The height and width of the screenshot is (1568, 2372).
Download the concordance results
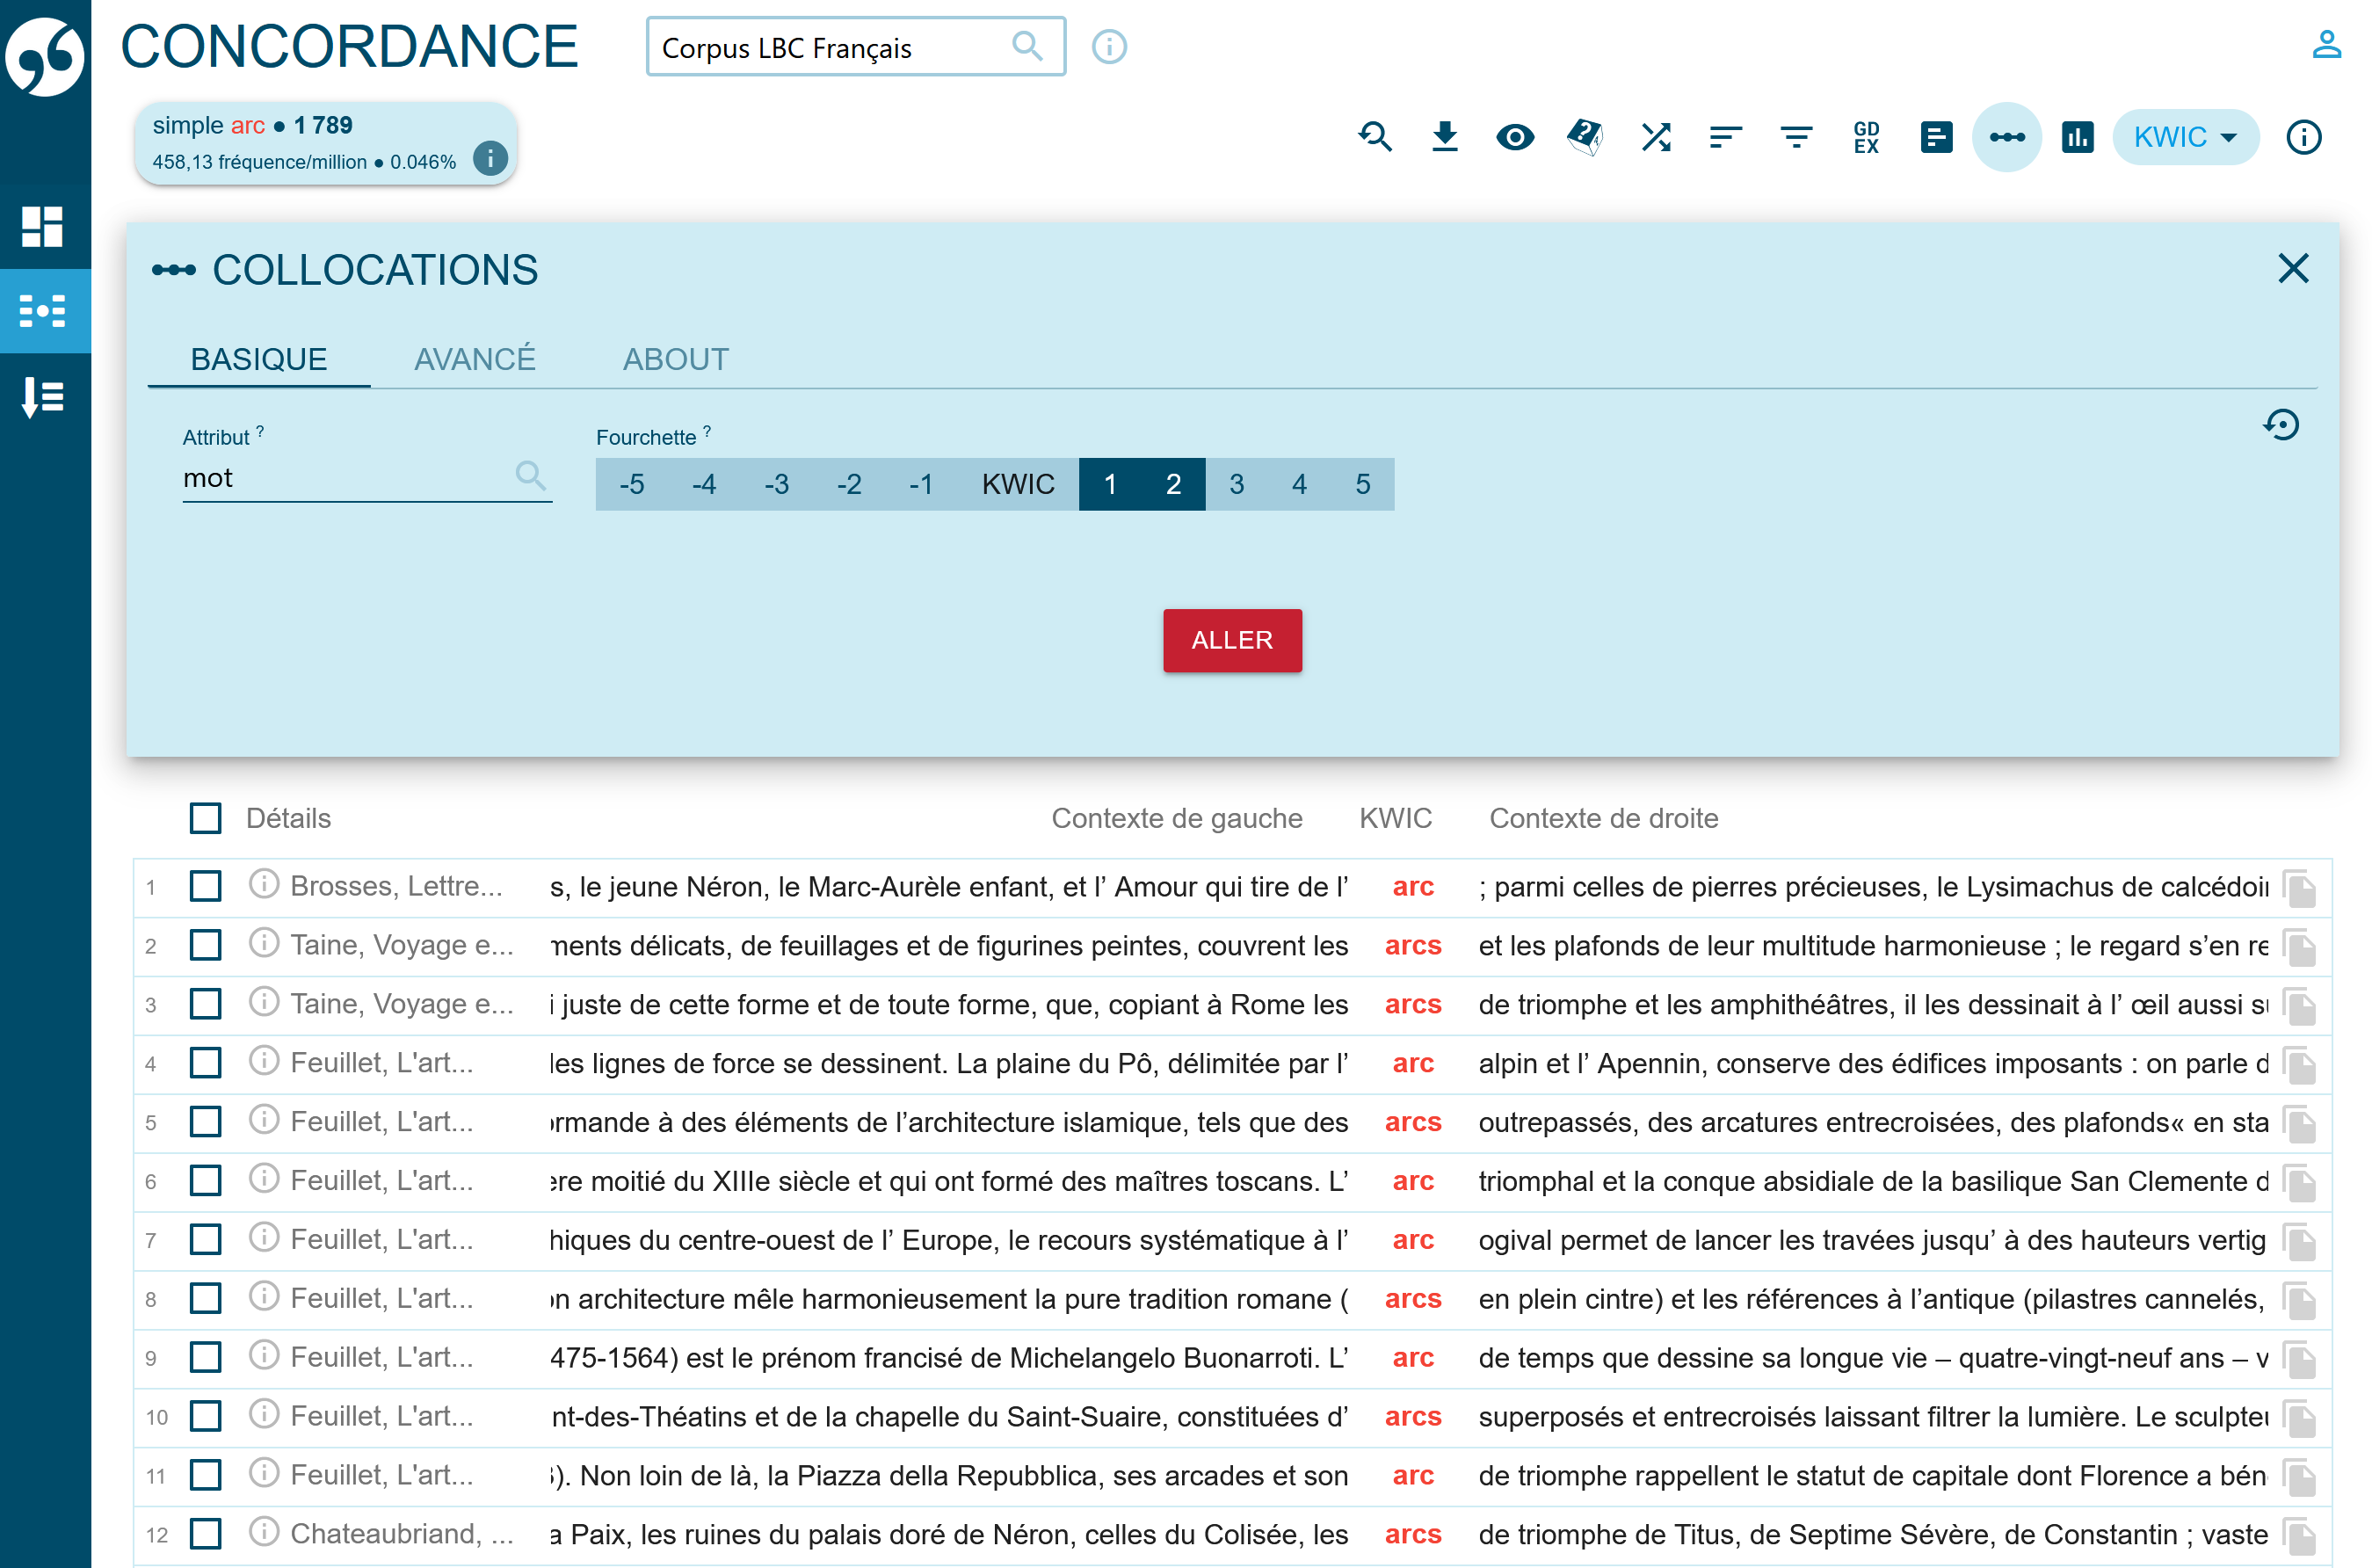tap(1445, 137)
